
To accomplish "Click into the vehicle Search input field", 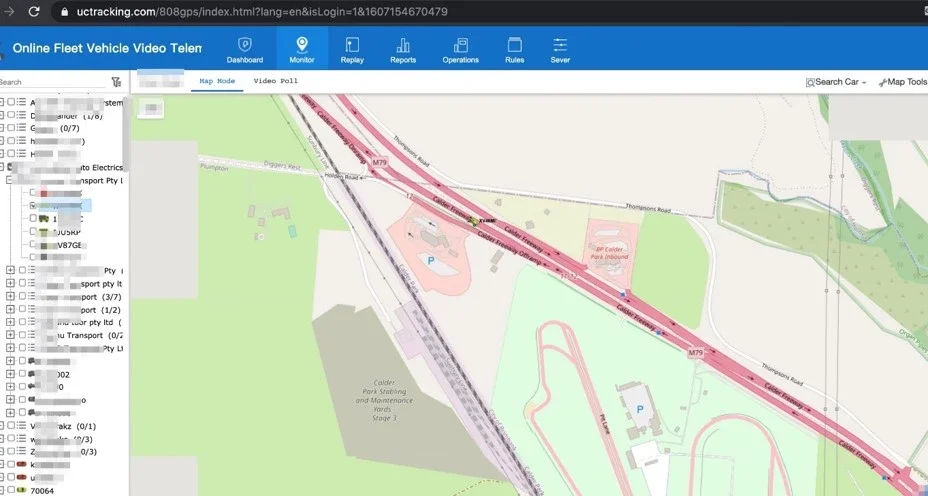I will tap(53, 82).
